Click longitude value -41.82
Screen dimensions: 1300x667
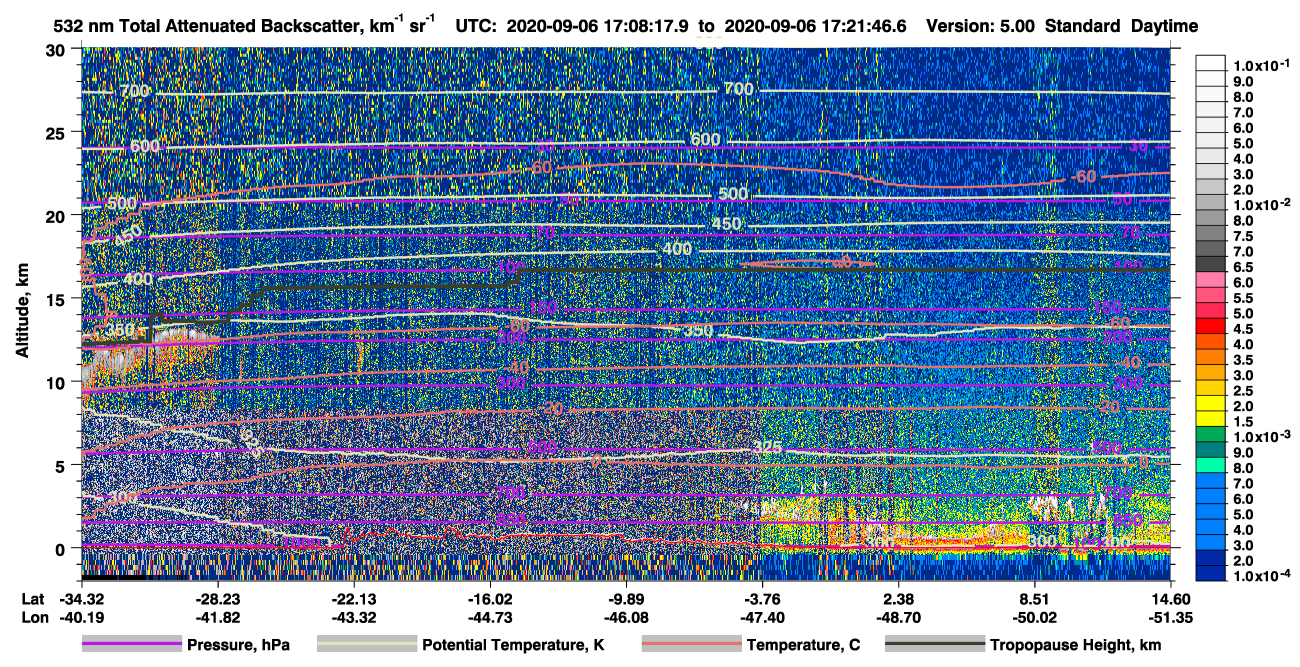[218, 618]
